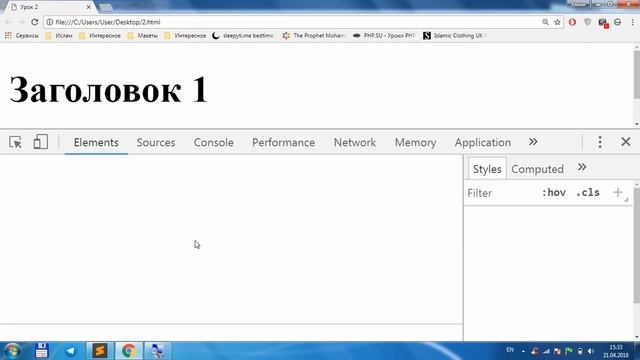Image resolution: width=640 pixels, height=360 pixels.
Task: Open the first Интересное bookmarks folder
Action: (x=100, y=36)
